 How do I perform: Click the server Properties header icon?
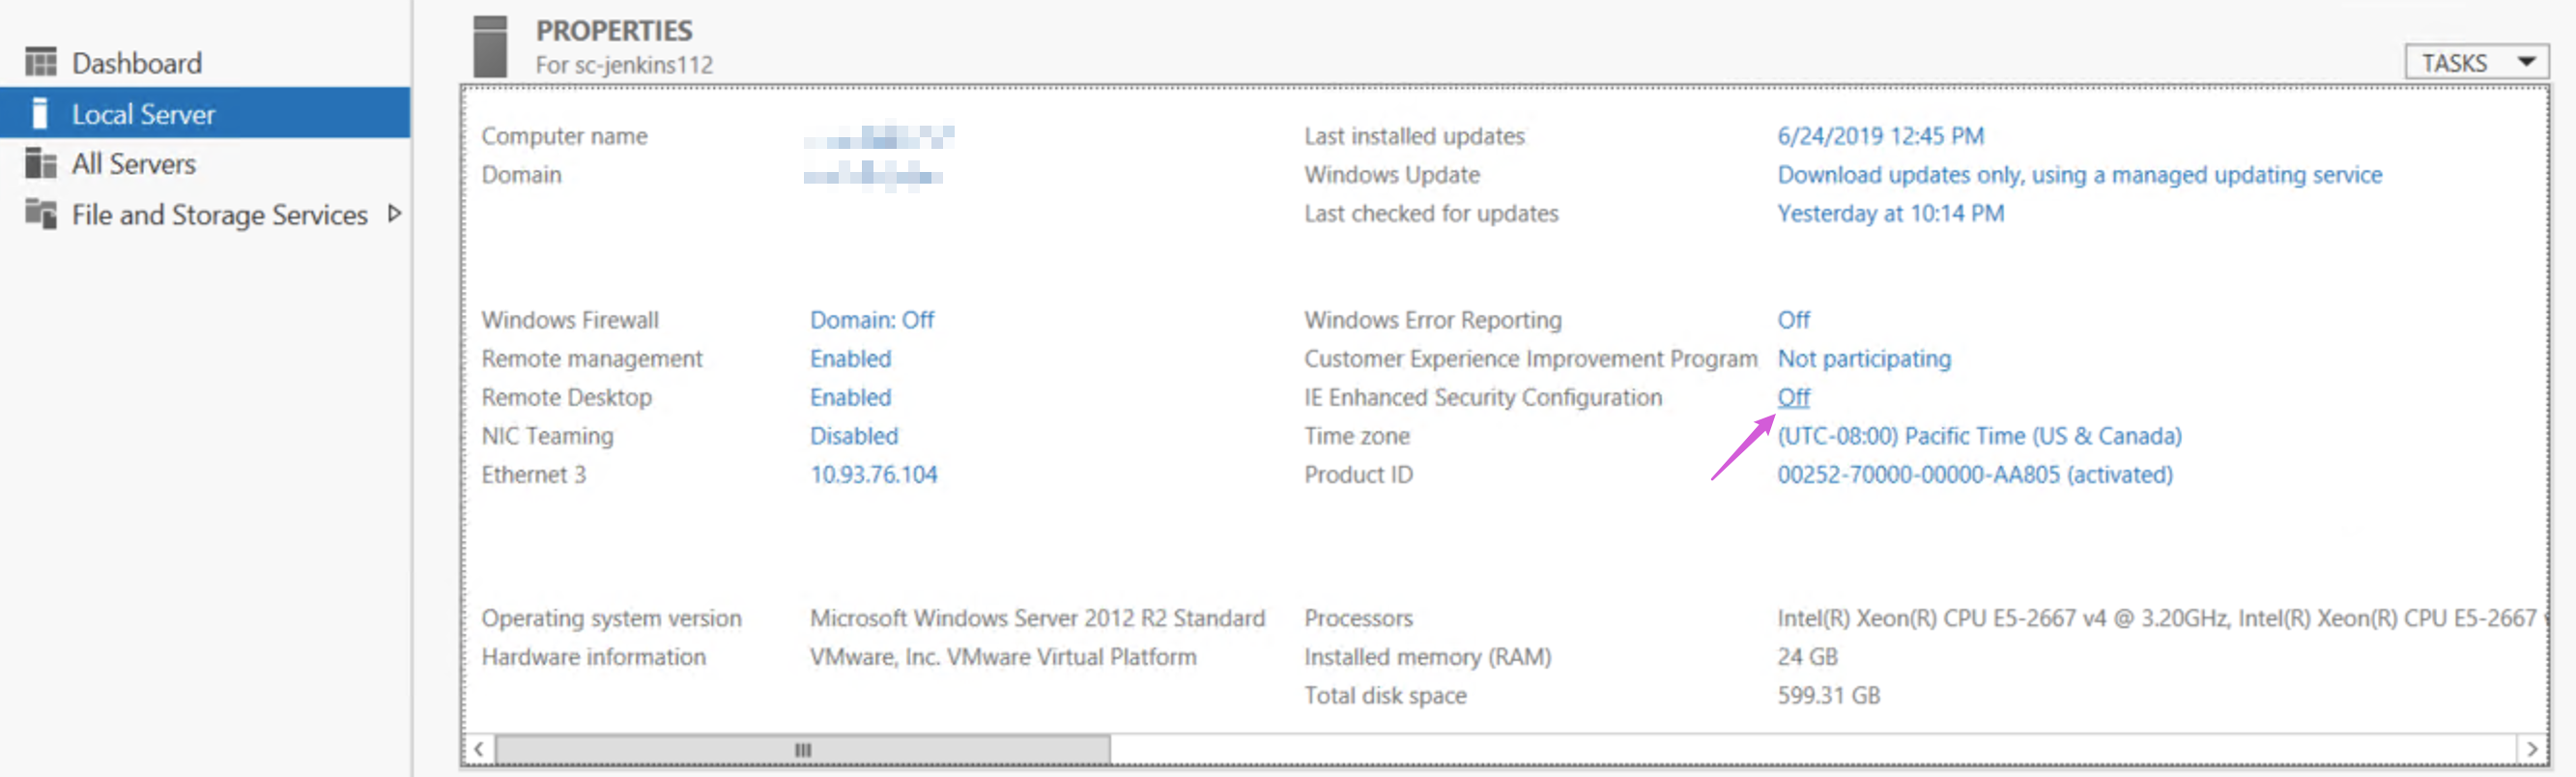(x=490, y=46)
